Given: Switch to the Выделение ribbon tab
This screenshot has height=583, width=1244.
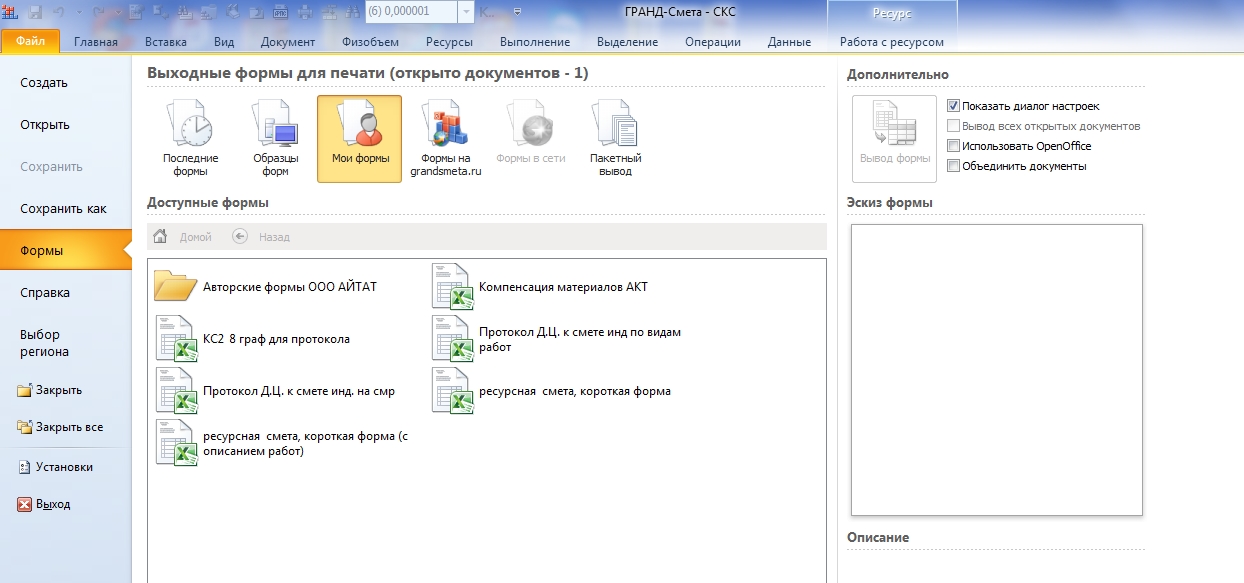Looking at the screenshot, I should (627, 42).
